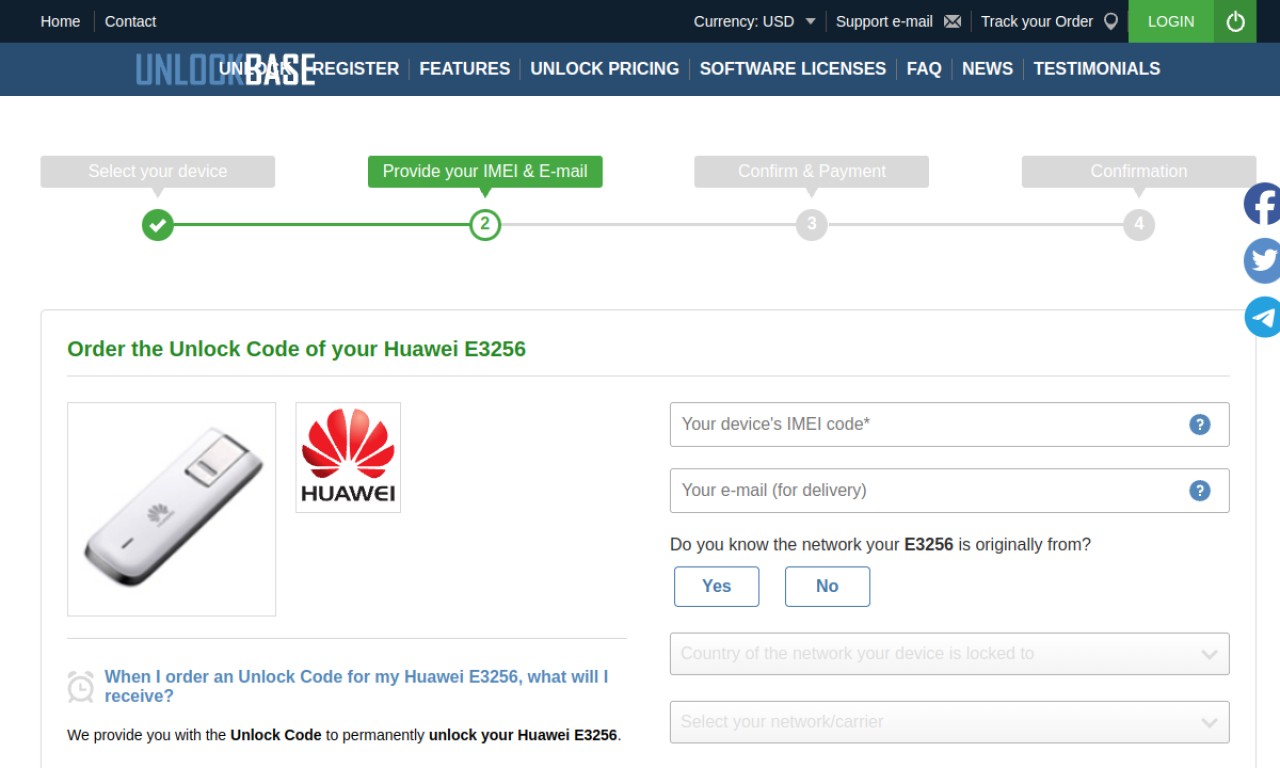This screenshot has height=768, width=1280.
Task: Click the step 2 circle indicator
Action: 485,224
